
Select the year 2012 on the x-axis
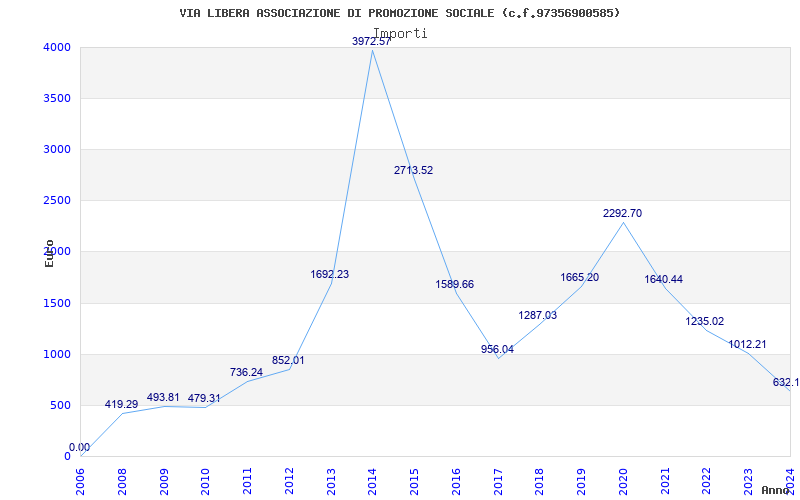(x=289, y=481)
